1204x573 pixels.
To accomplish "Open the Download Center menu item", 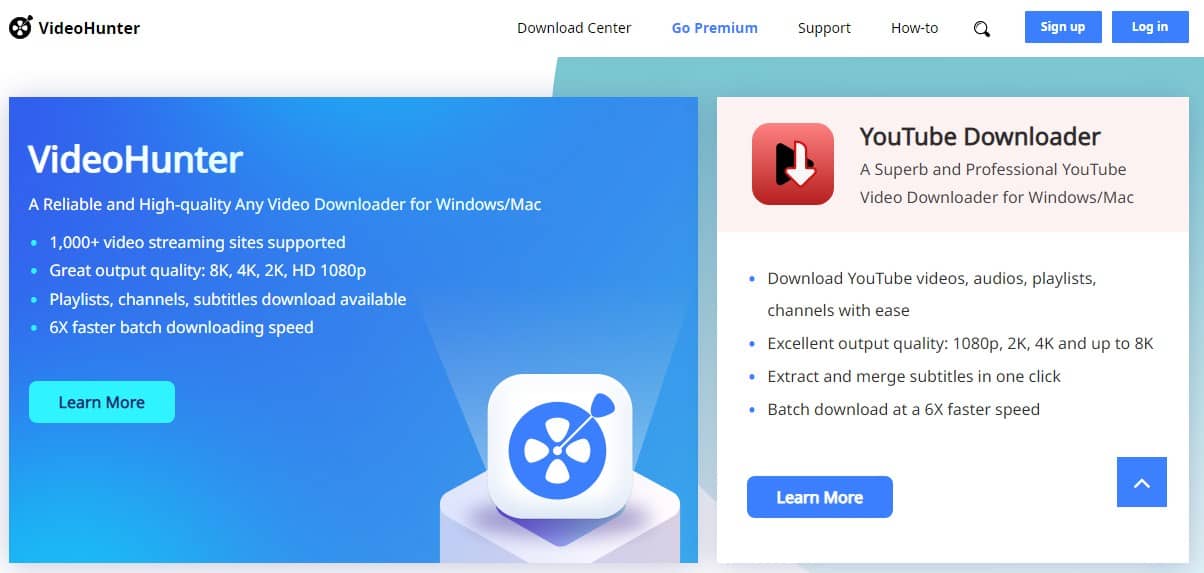I will pos(574,28).
